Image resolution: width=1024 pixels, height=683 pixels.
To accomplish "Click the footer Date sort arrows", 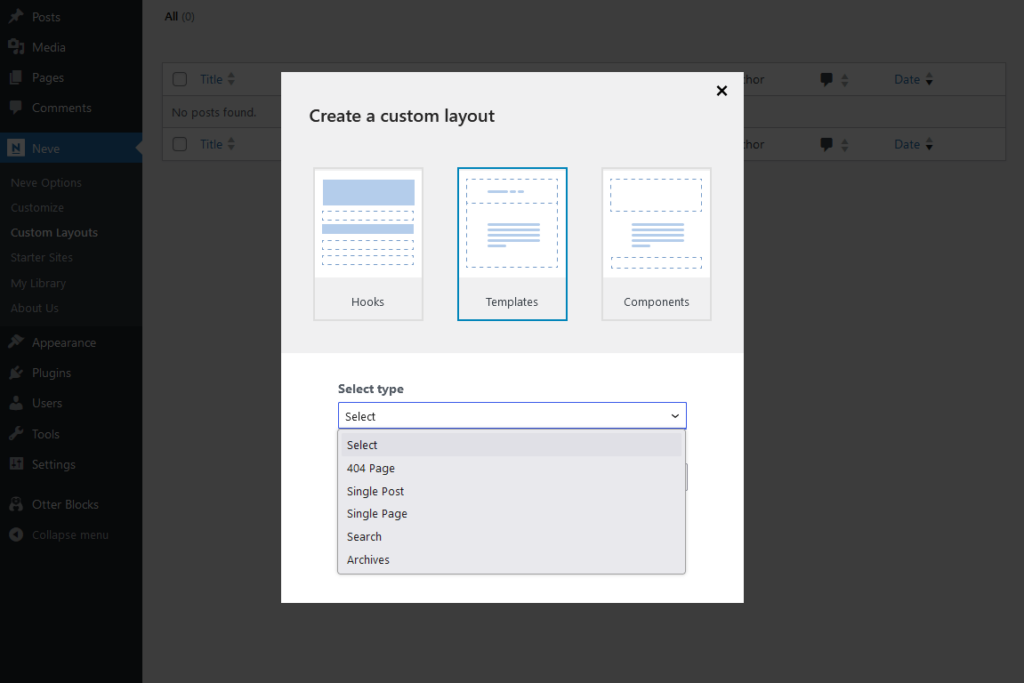I will [929, 144].
